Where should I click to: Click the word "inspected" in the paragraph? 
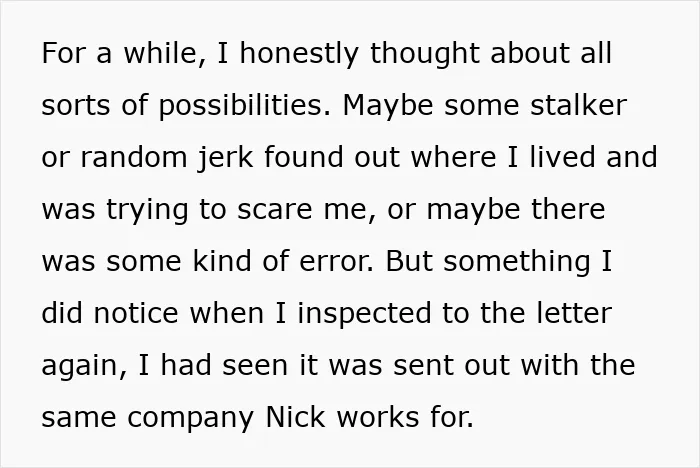(x=364, y=314)
